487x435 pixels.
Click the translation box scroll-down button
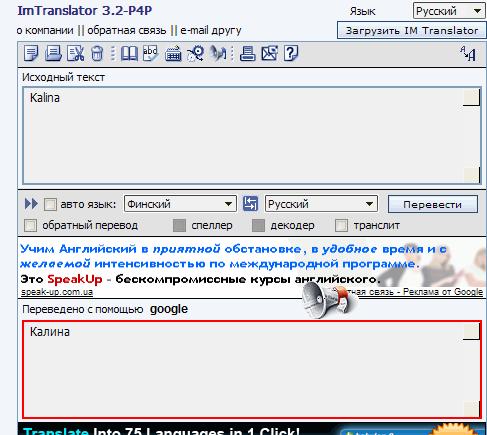[x=471, y=408]
